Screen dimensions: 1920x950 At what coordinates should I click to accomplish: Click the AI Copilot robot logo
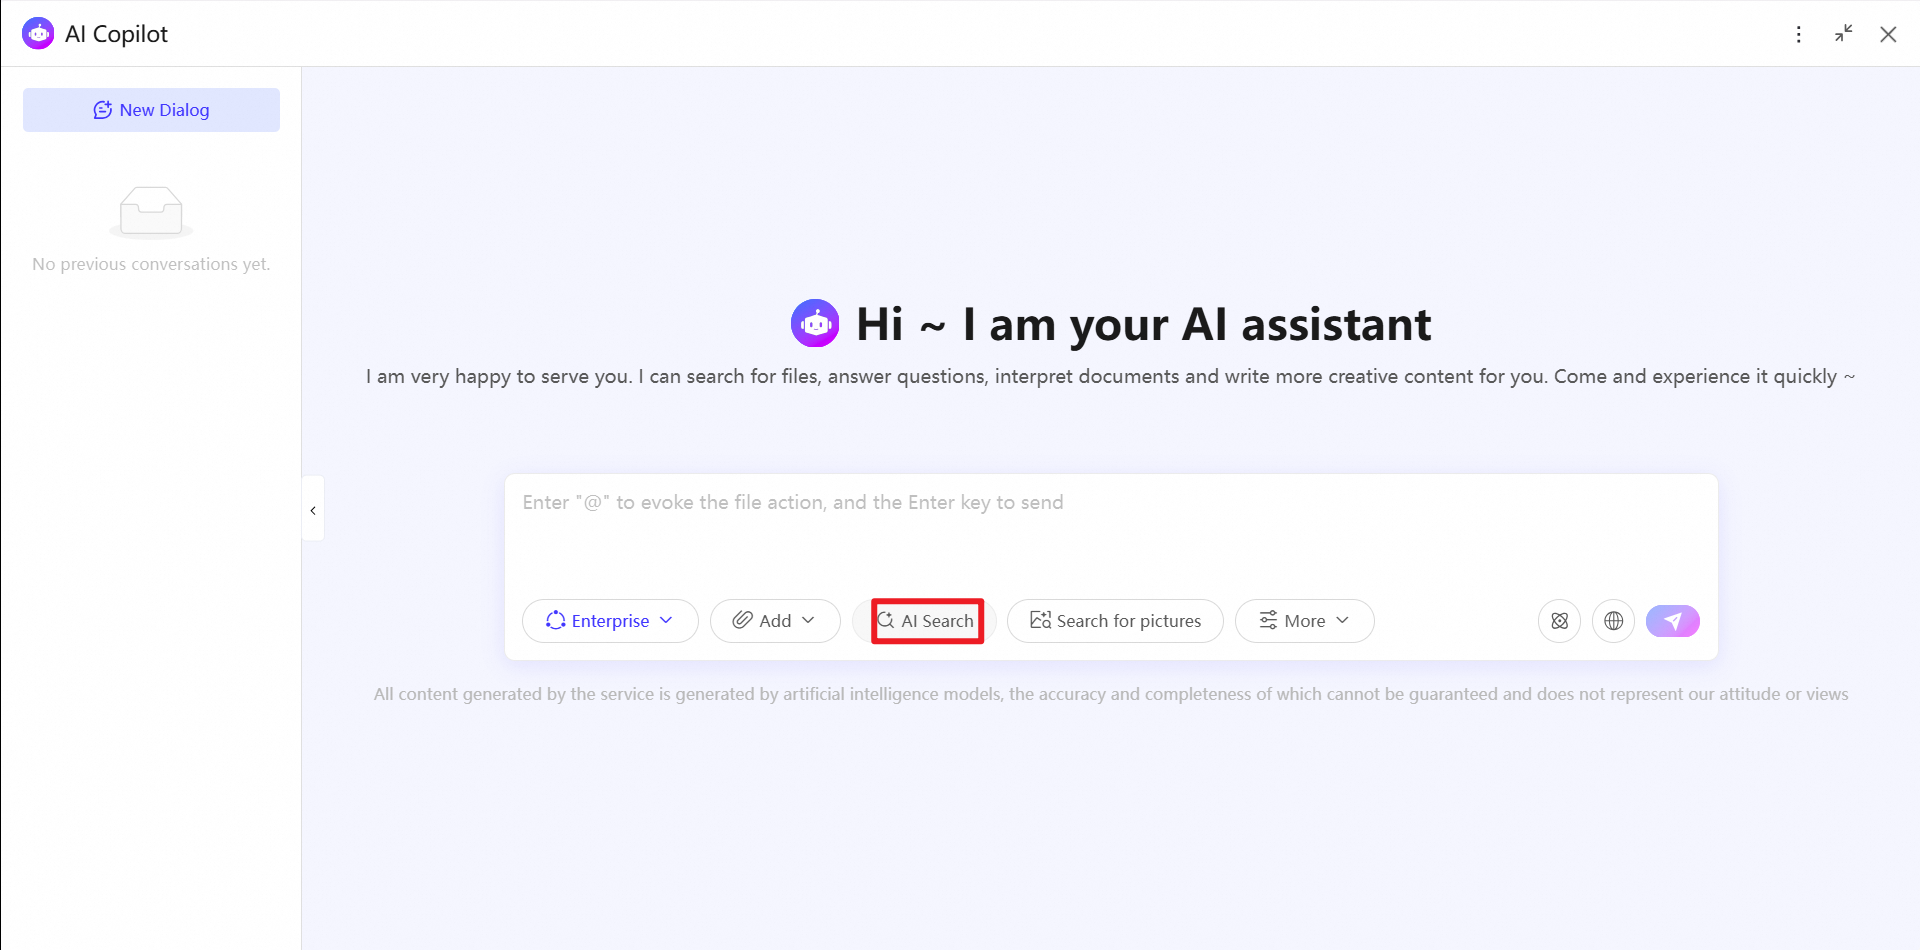tap(38, 33)
